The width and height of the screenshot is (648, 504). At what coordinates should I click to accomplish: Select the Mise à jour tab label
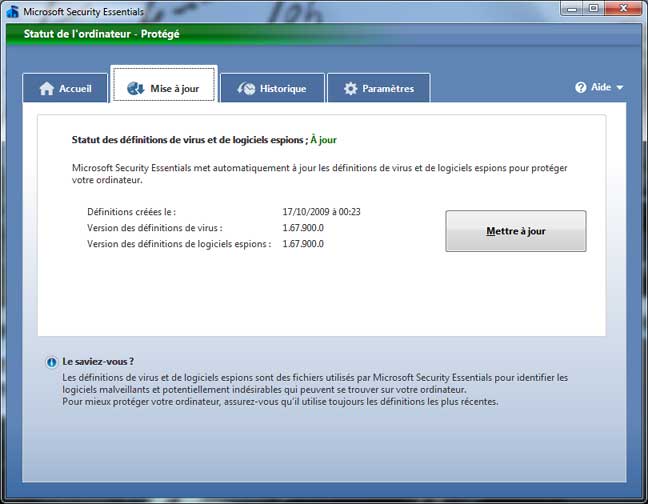click(x=175, y=88)
